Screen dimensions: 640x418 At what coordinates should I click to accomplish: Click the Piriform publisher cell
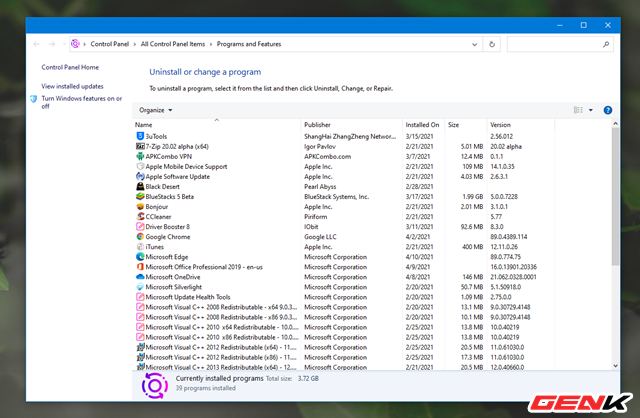coord(316,217)
